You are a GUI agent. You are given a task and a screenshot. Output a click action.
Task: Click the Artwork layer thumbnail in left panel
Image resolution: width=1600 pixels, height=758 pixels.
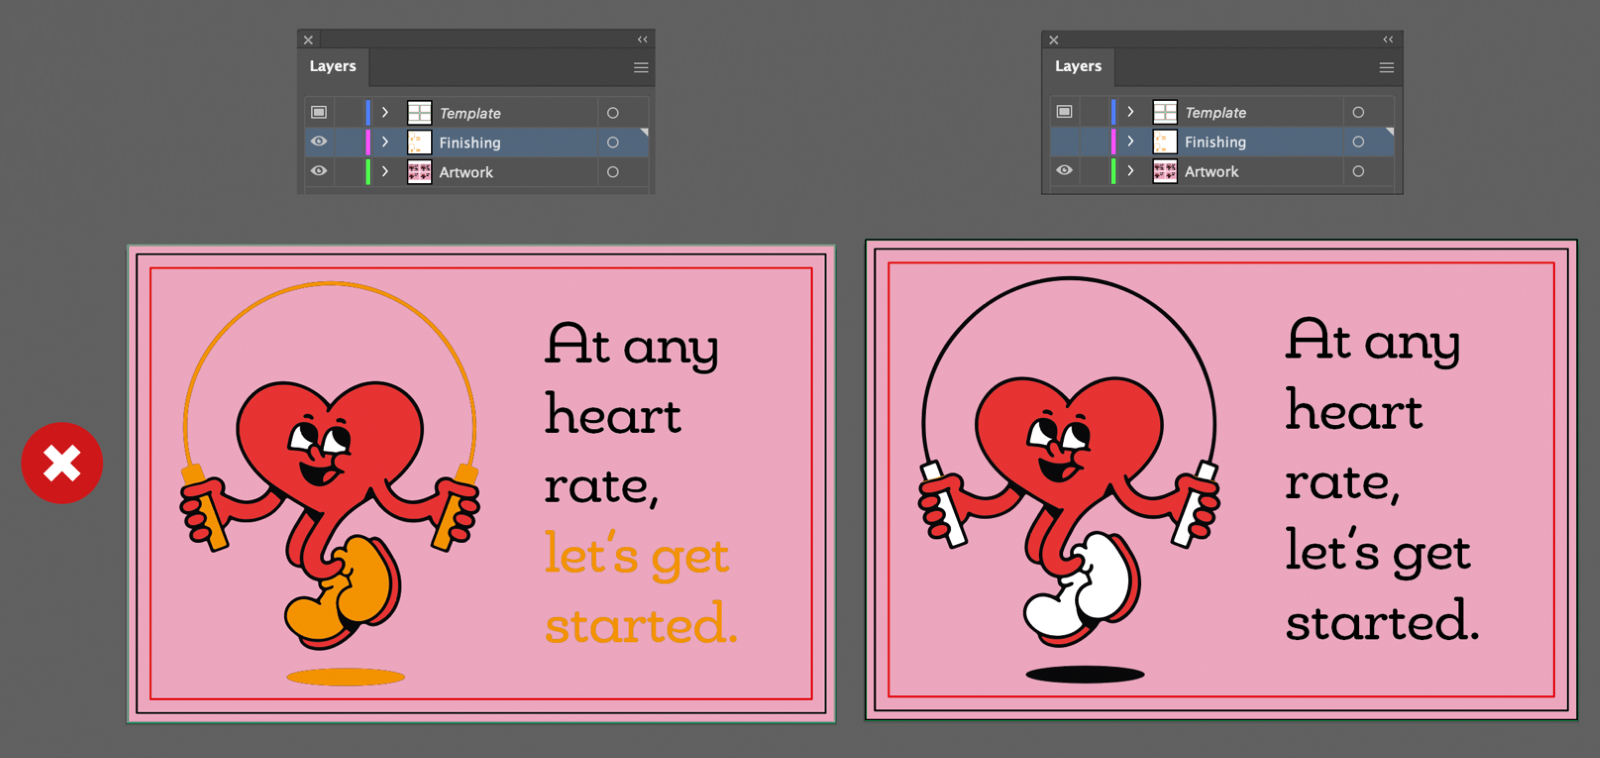coord(419,172)
